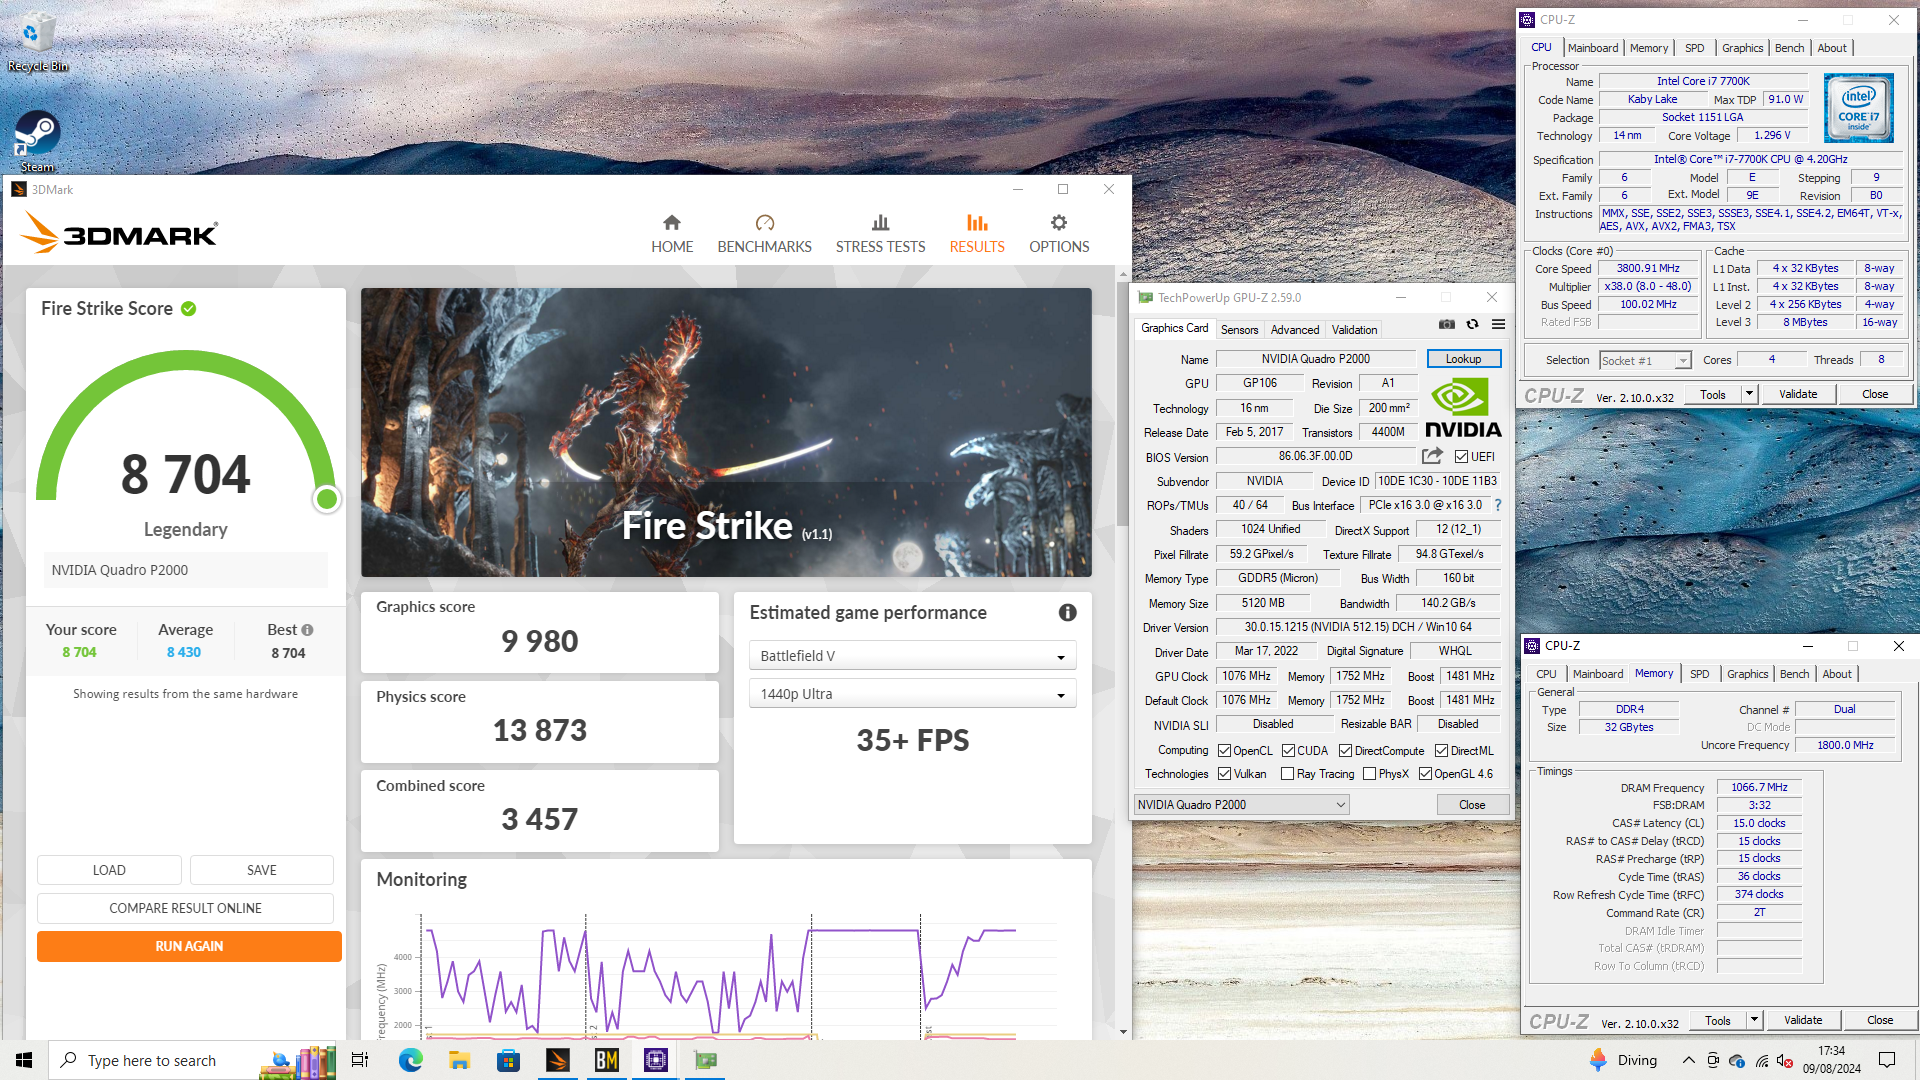This screenshot has width=1920, height=1080.
Task: Go to STRESS TESTS in 3DMark
Action: click(x=880, y=234)
